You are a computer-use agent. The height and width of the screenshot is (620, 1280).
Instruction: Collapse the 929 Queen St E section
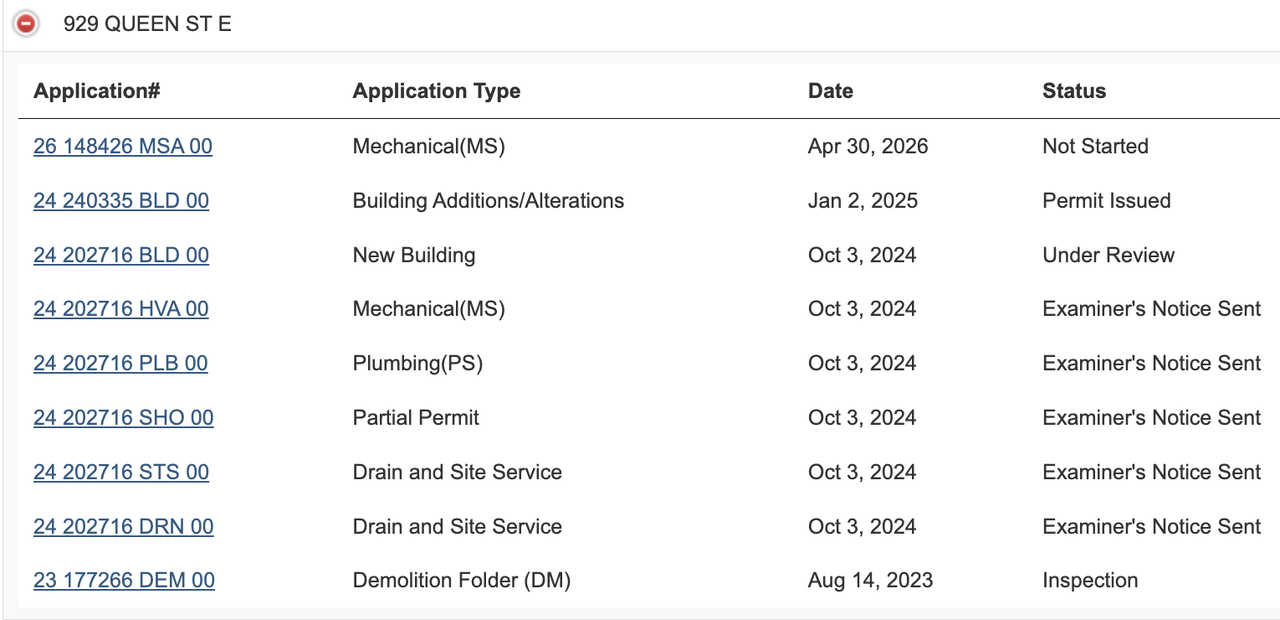point(26,24)
